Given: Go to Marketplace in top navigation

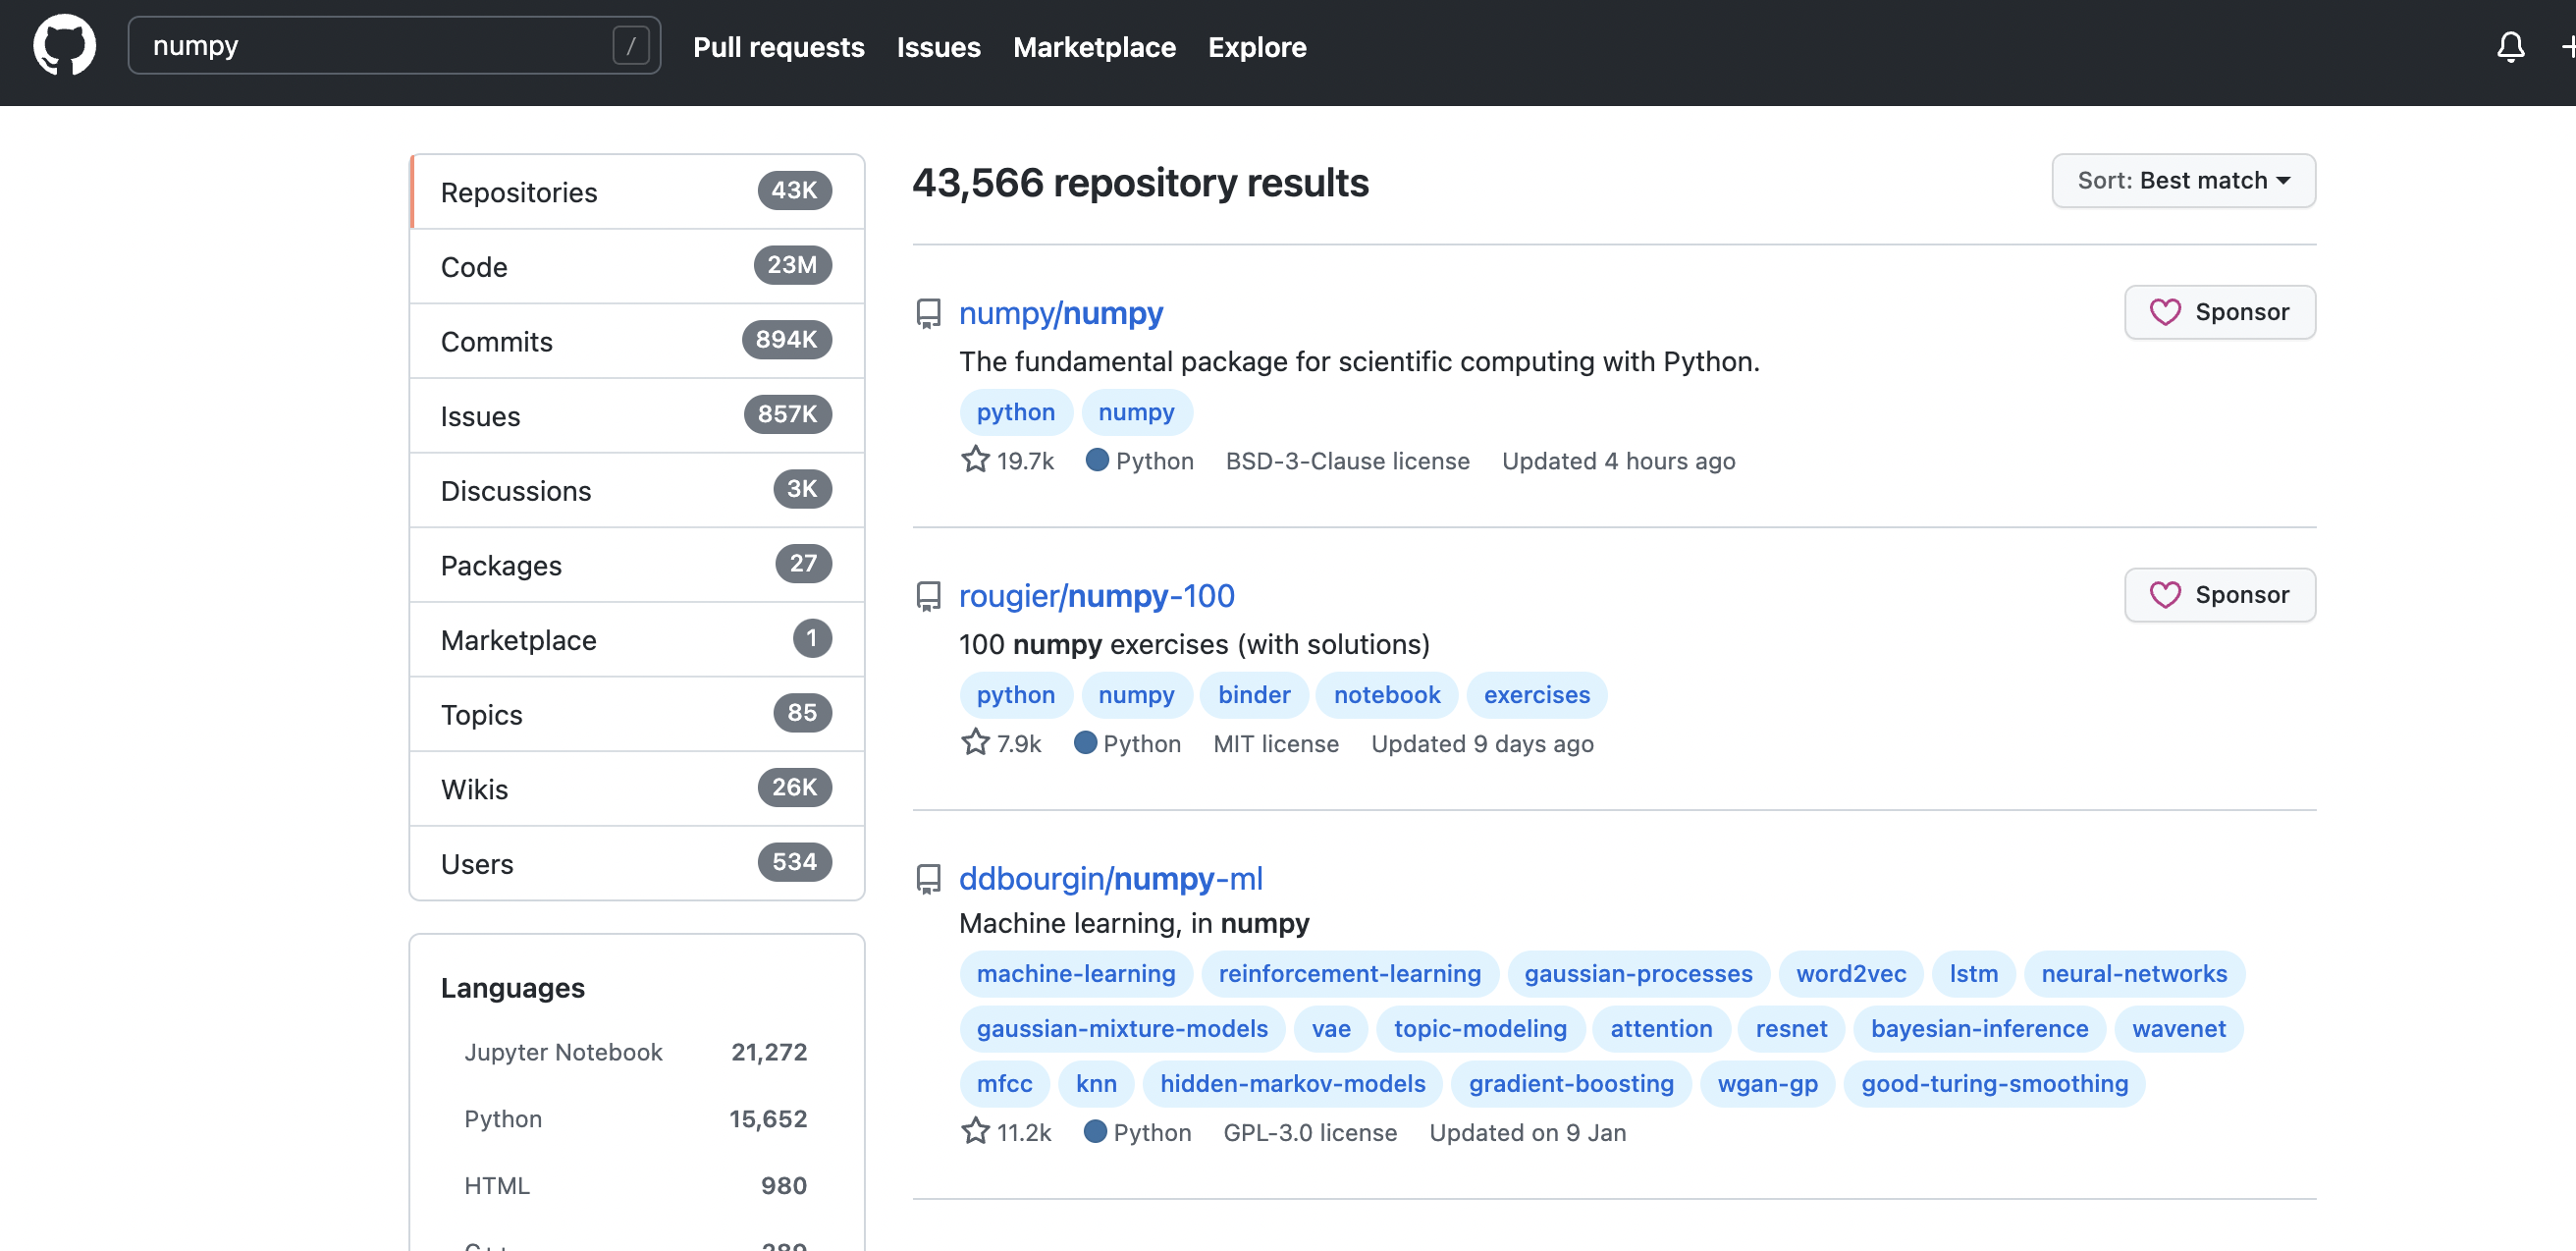Looking at the screenshot, I should [1094, 47].
